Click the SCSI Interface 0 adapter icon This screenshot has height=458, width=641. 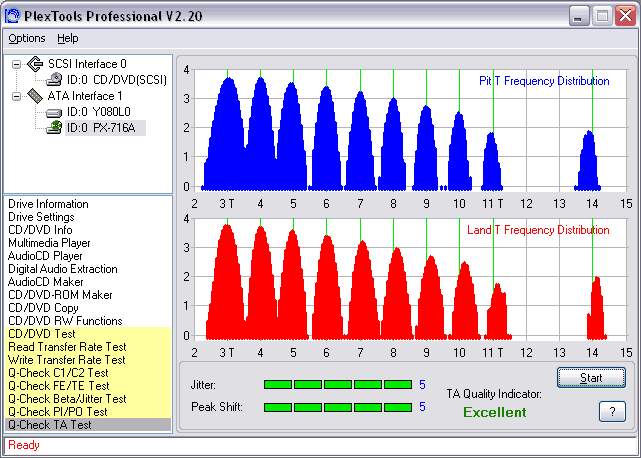coord(35,64)
